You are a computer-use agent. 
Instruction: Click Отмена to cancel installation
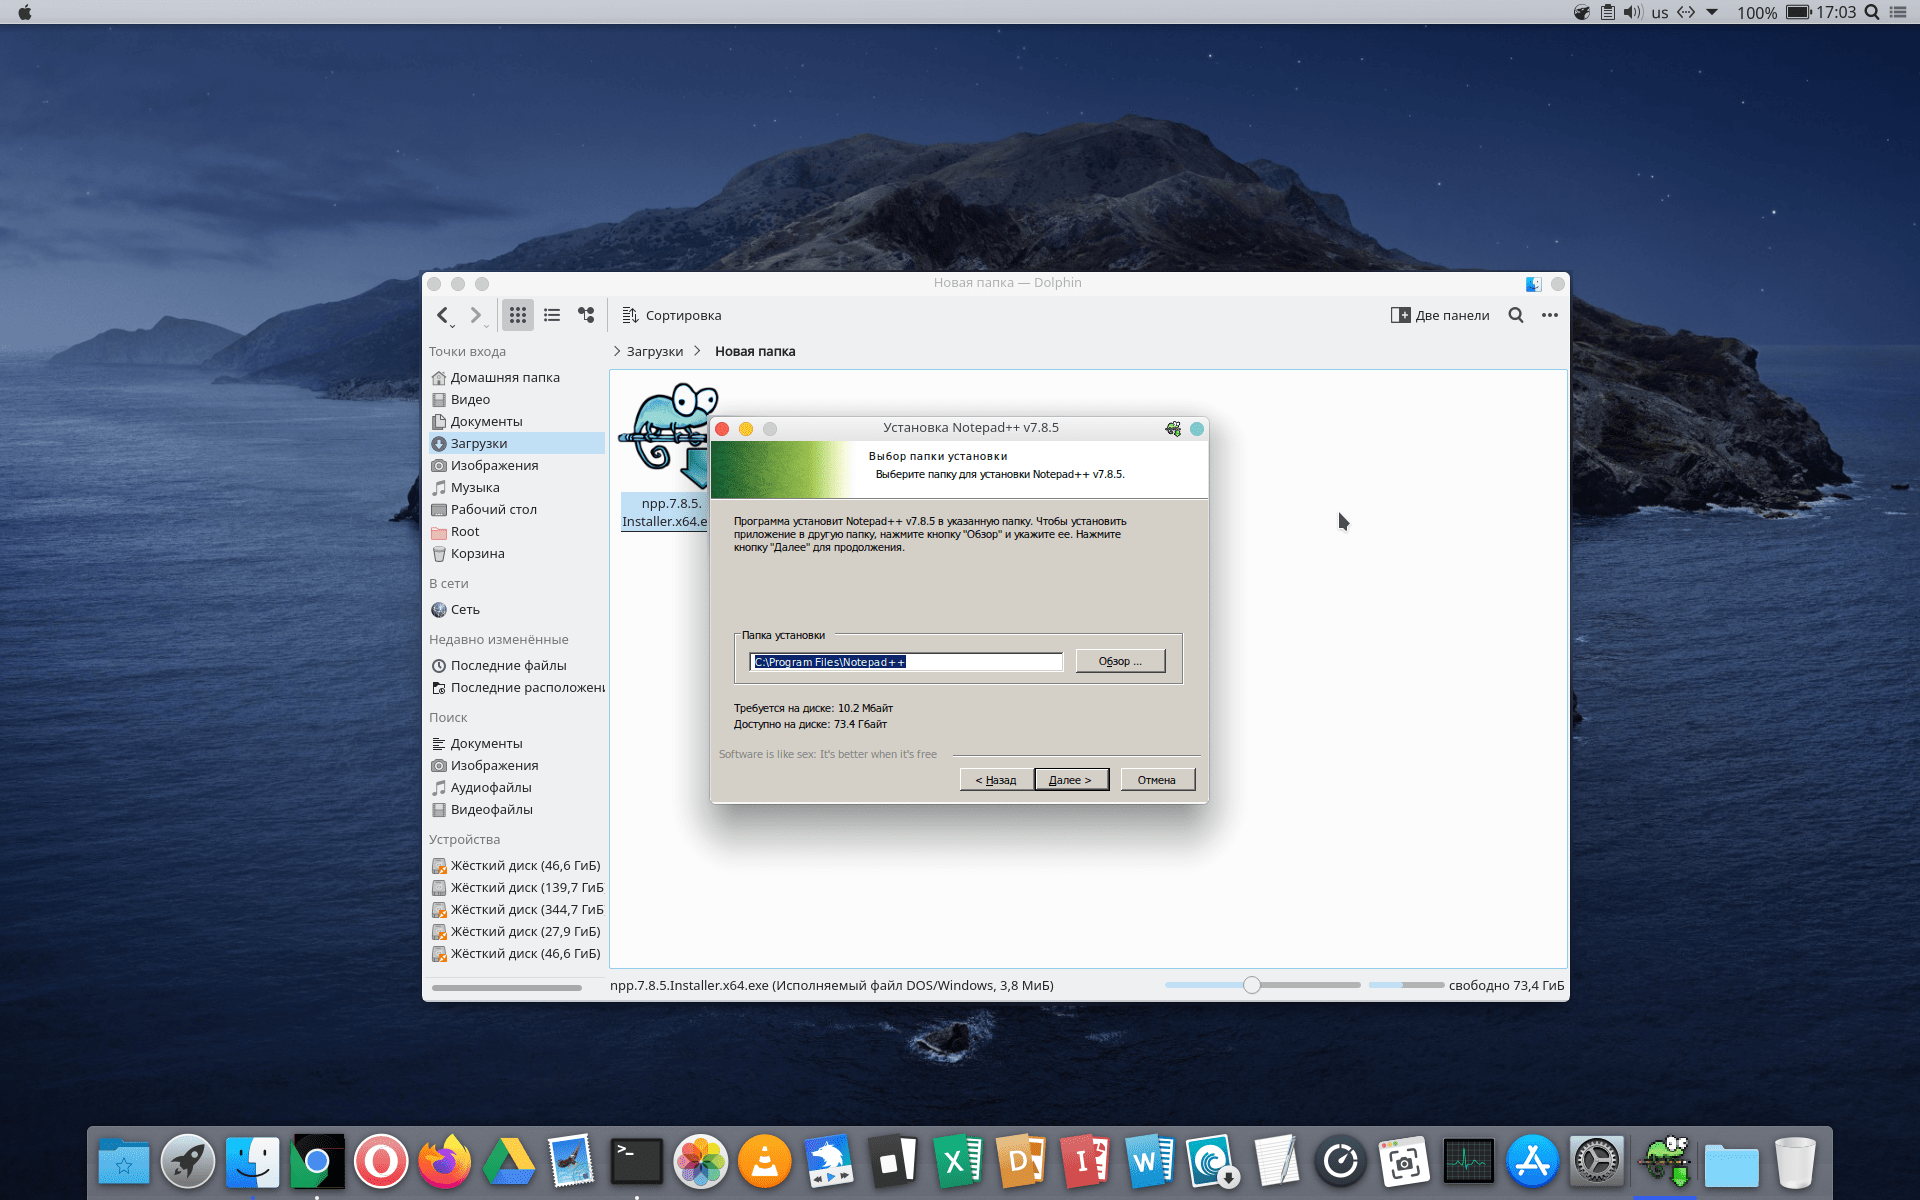pyautogui.click(x=1157, y=779)
